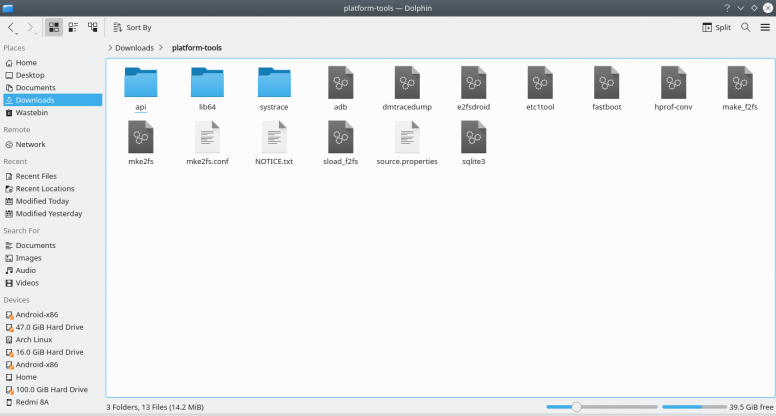The height and width of the screenshot is (416, 776).
Task: Select the etc1tool executable
Action: coord(540,89)
